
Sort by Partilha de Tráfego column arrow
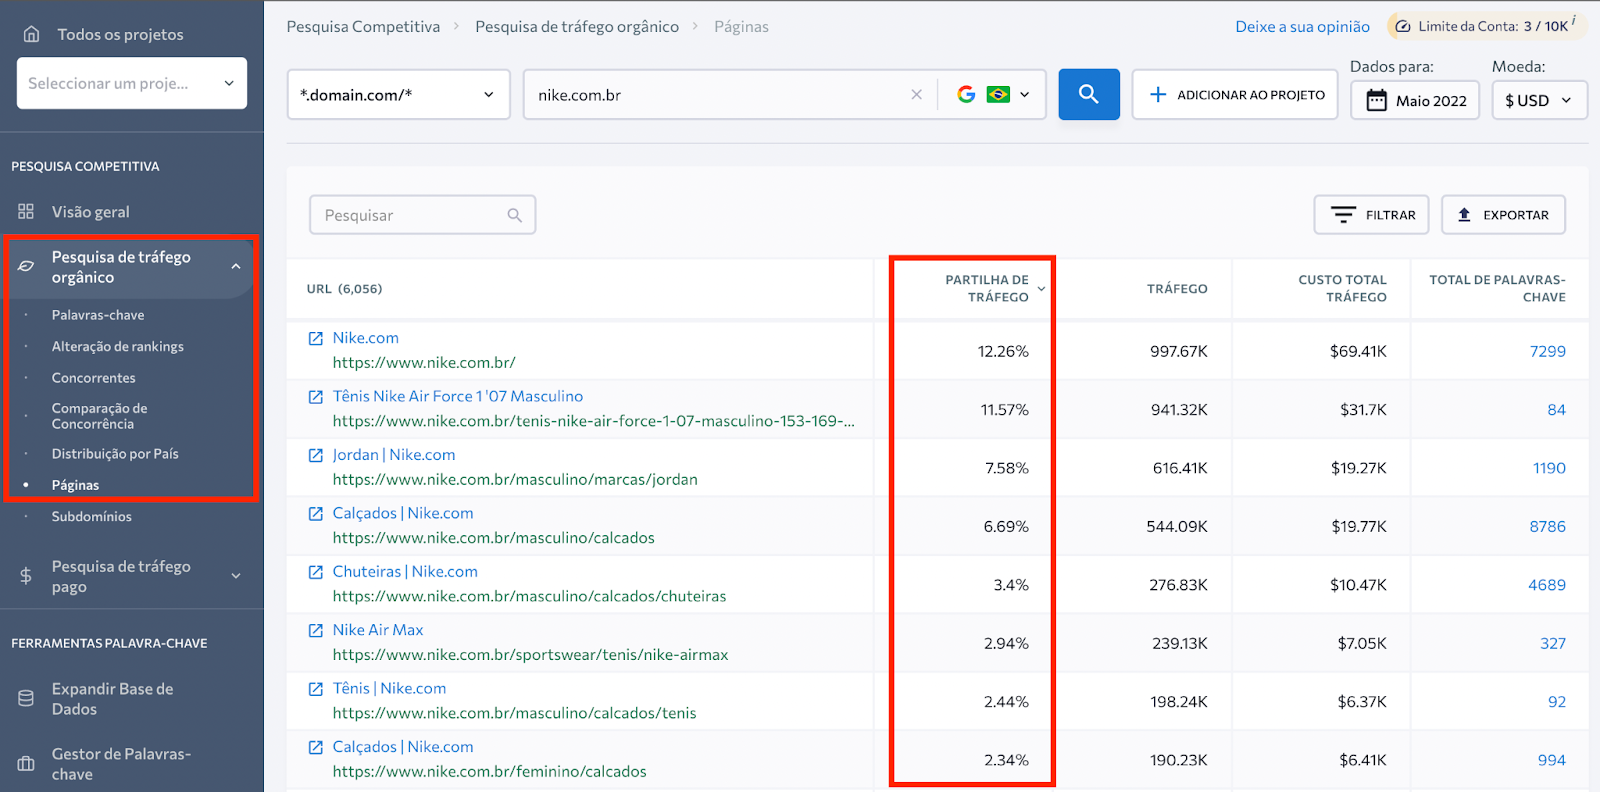pos(1041,289)
